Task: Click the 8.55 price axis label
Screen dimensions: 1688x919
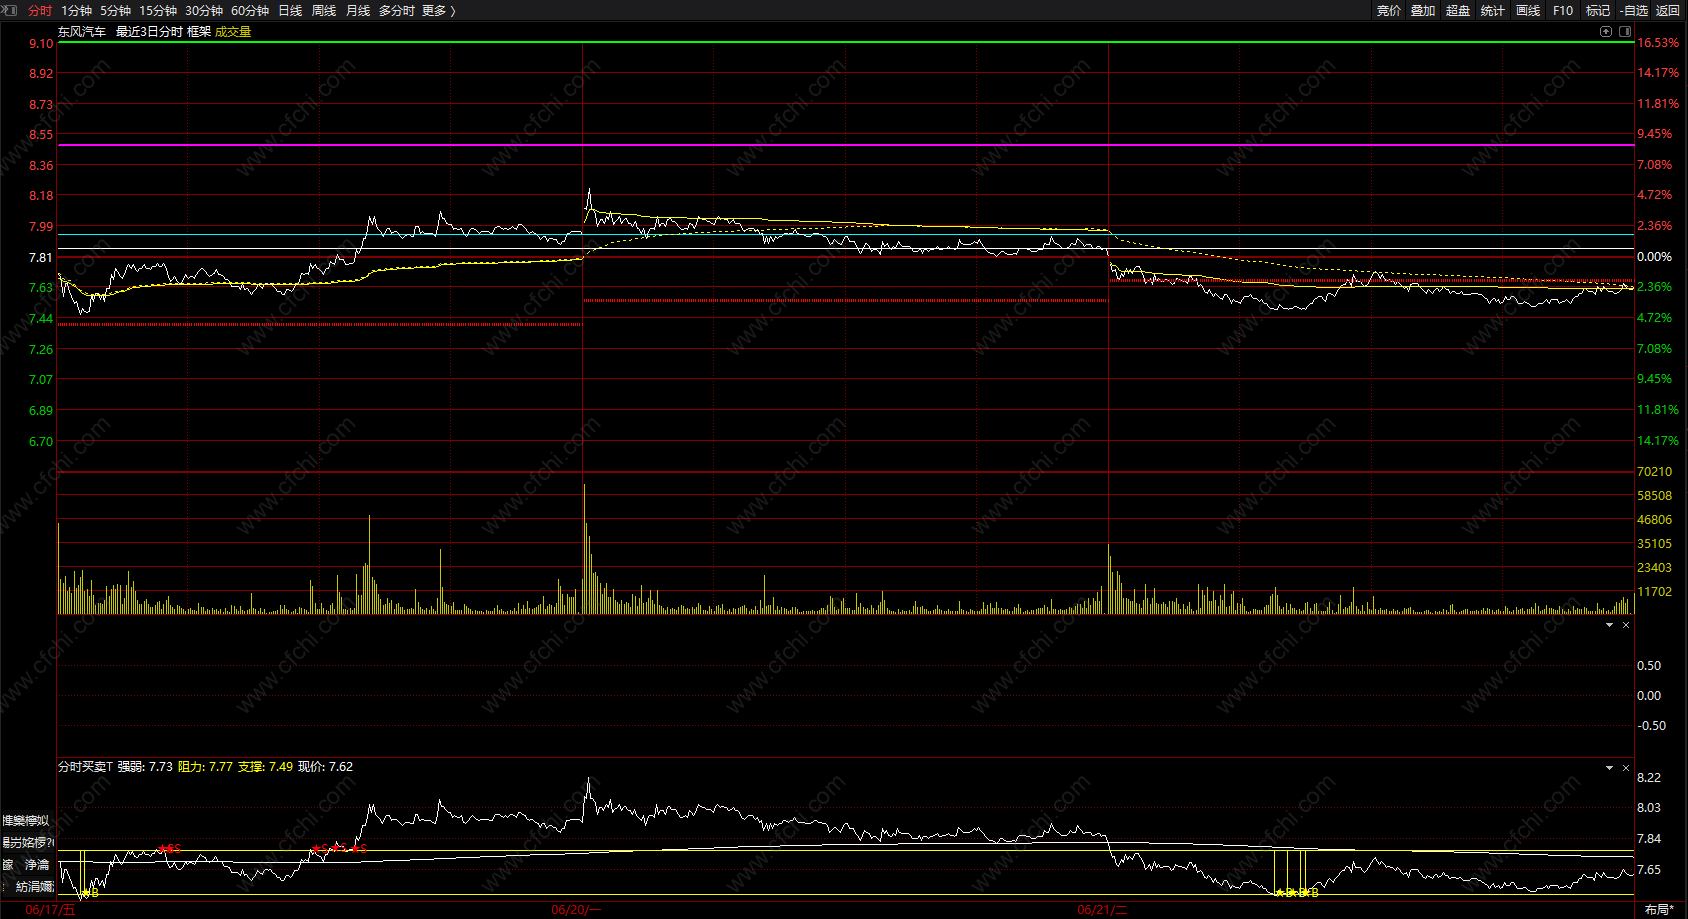Action: (x=41, y=134)
